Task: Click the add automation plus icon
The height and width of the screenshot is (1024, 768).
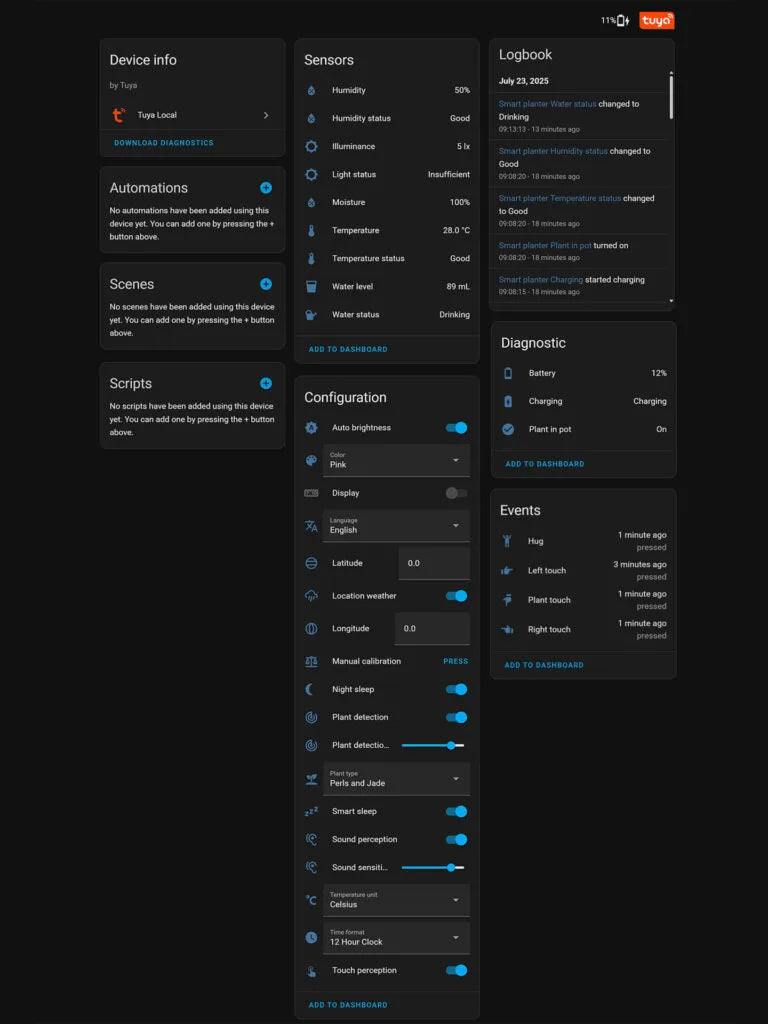Action: [266, 188]
